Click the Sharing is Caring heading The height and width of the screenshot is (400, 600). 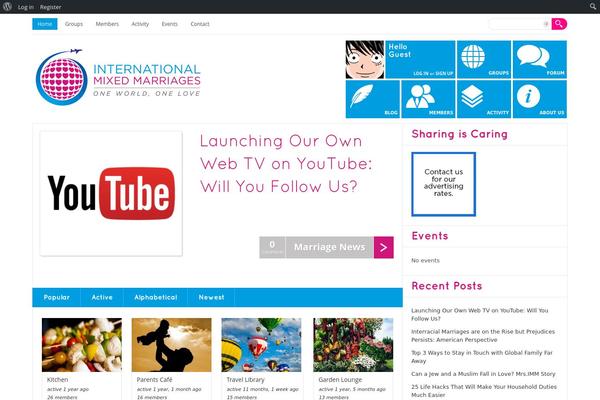(460, 134)
